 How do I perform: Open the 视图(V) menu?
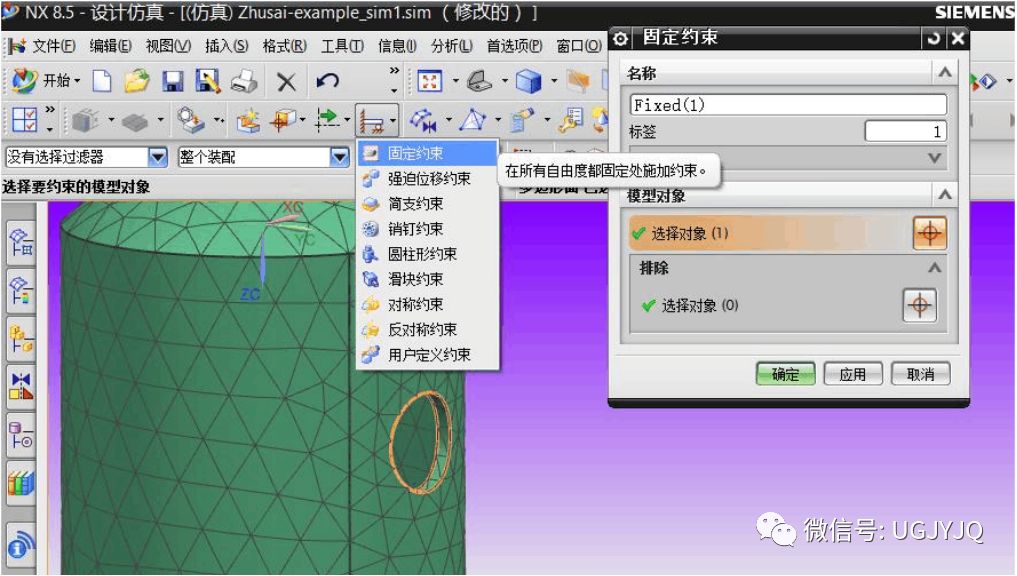point(168,45)
